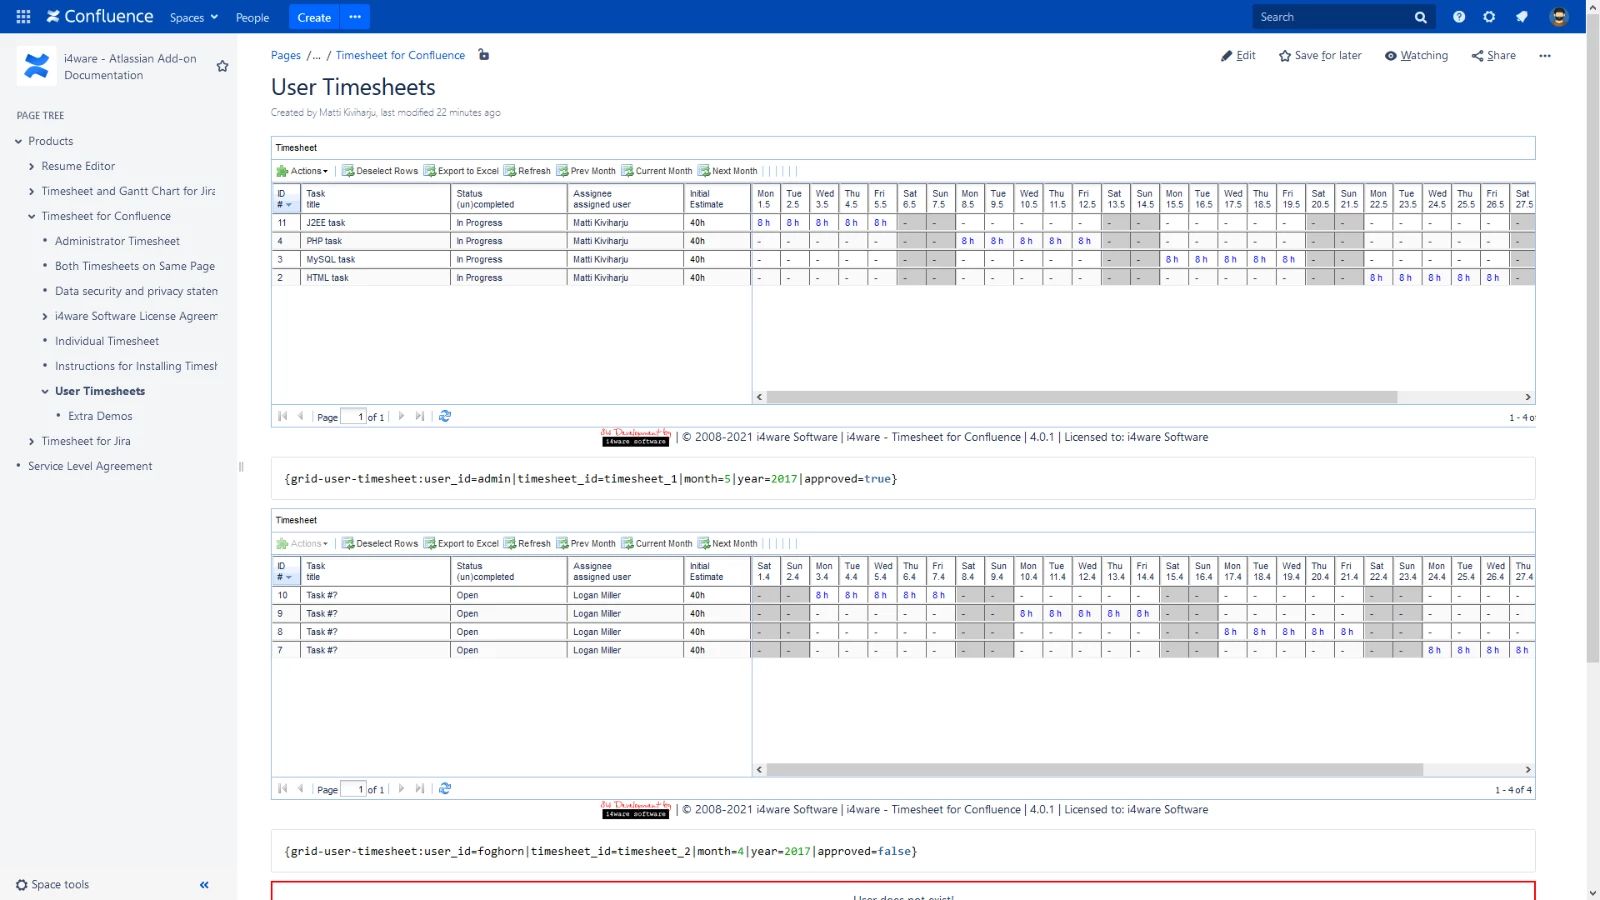Open the user profile avatar
The width and height of the screenshot is (1600, 900).
pyautogui.click(x=1559, y=17)
